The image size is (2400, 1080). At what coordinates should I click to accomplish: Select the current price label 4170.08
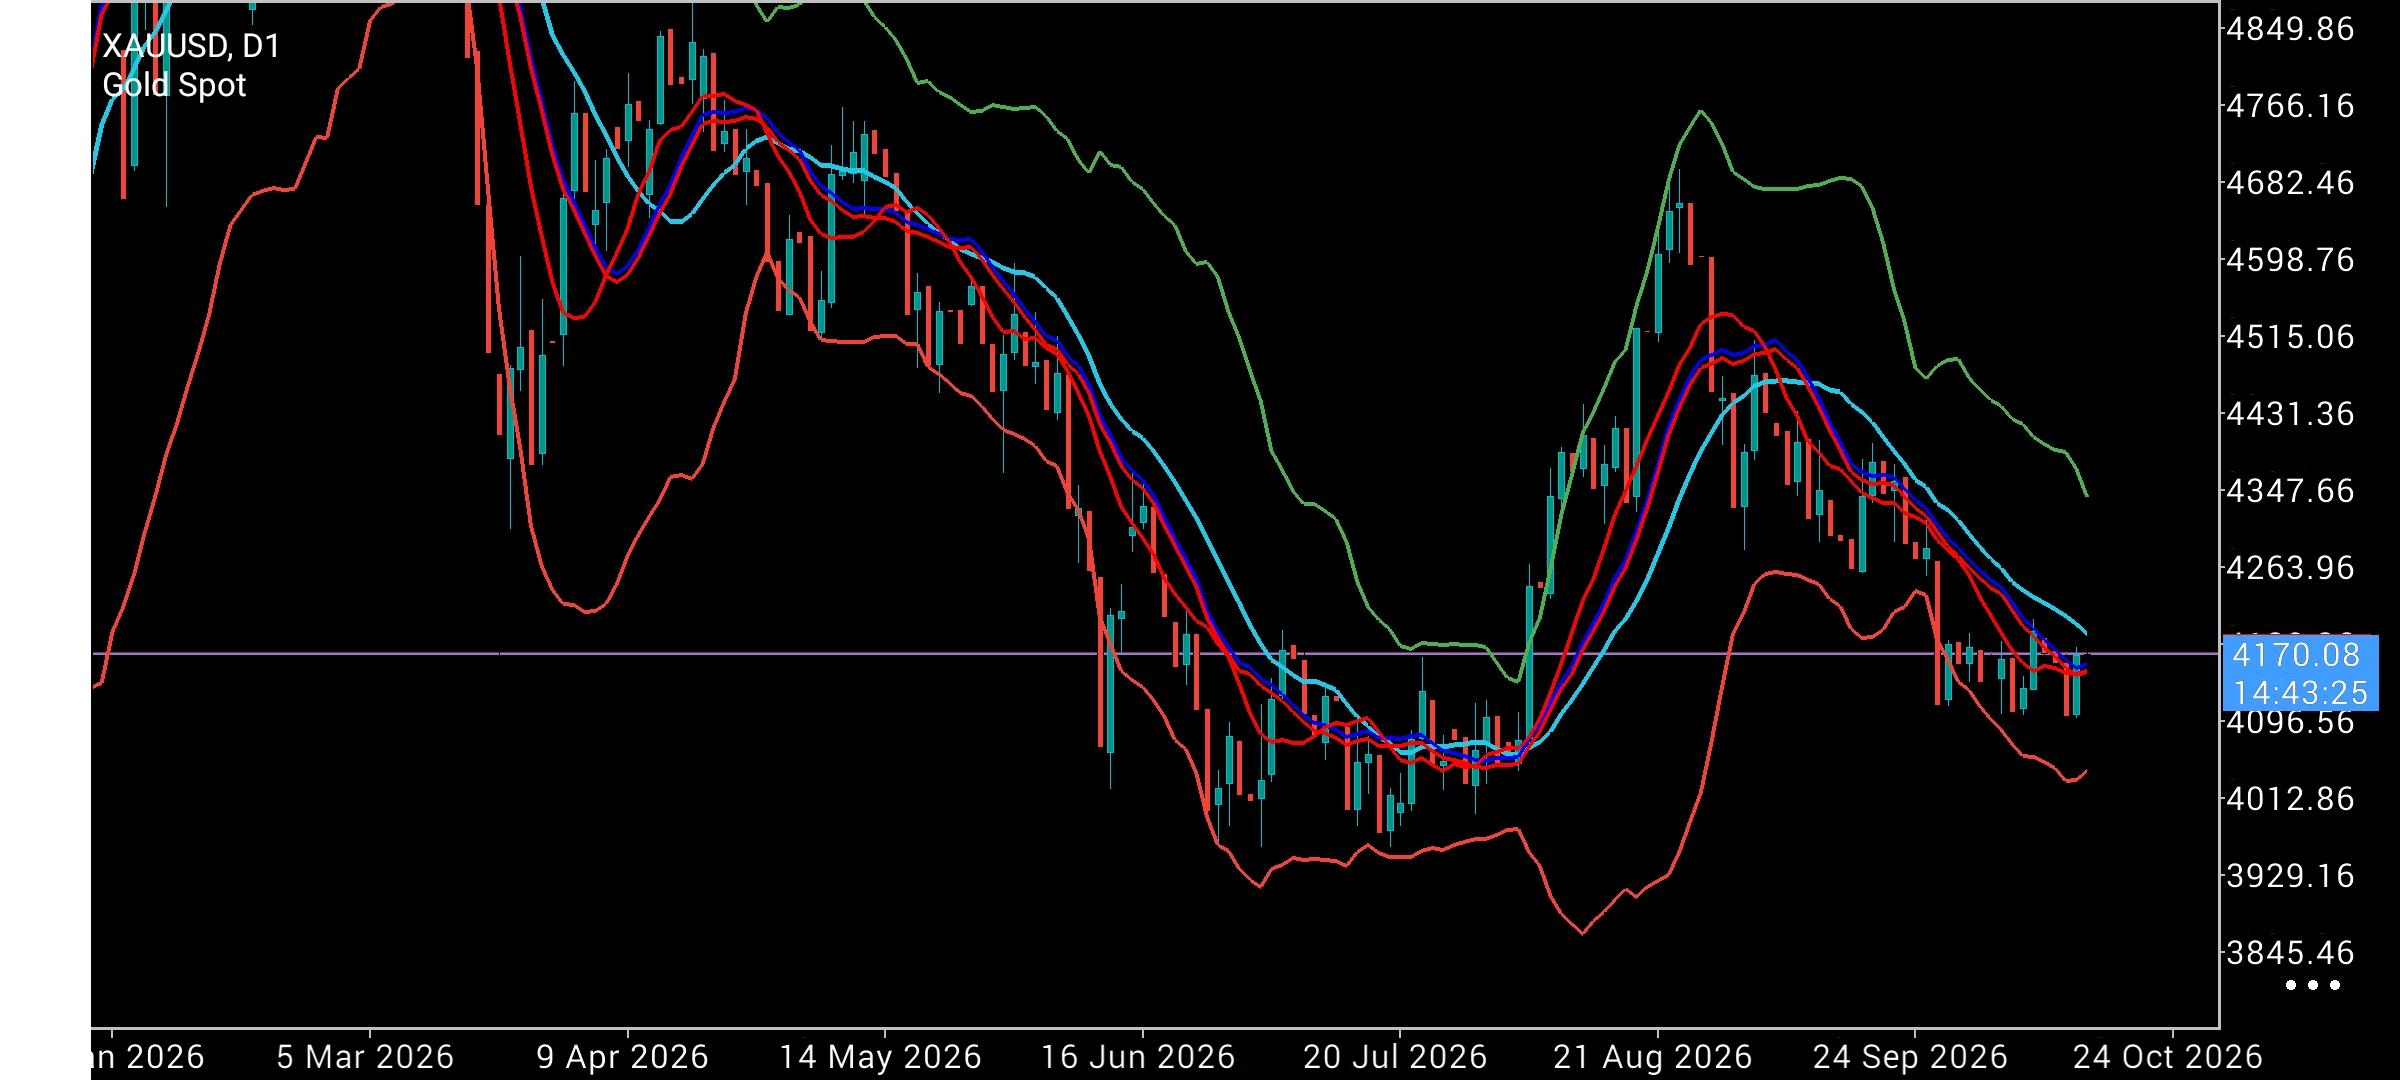2296,655
